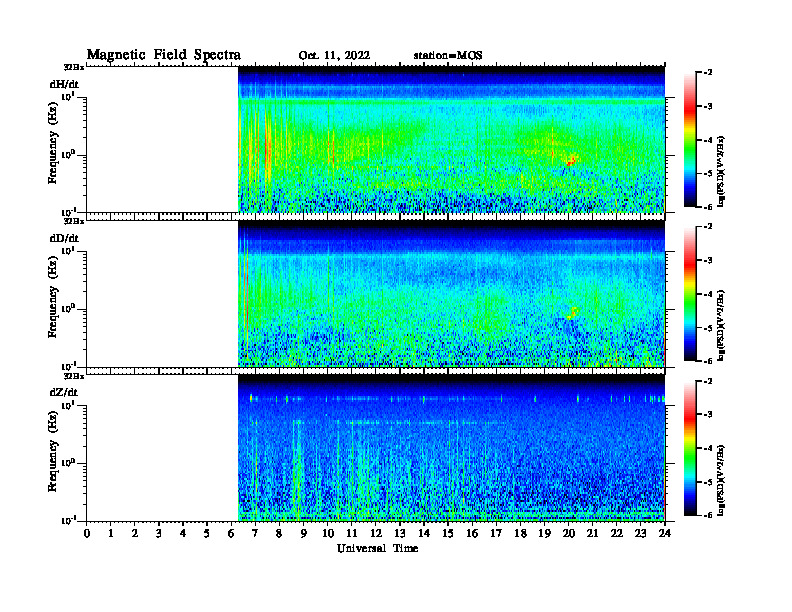Click hour "4" on the Universal Time axis
The height and width of the screenshot is (612, 792).
click(183, 534)
